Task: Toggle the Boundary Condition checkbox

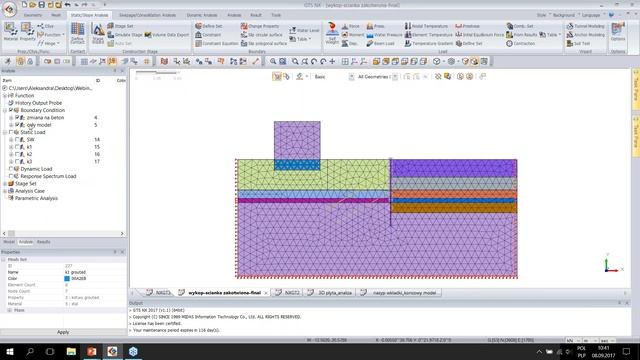Action: point(11,110)
